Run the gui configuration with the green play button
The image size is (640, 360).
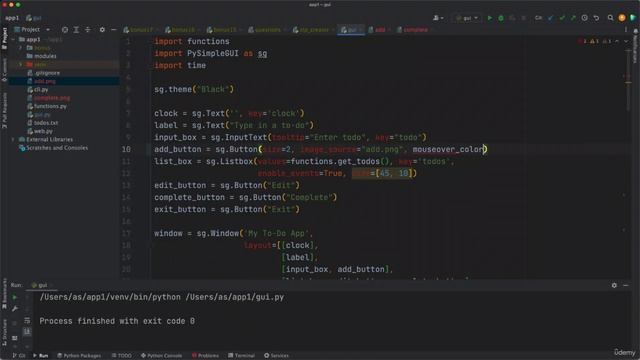coord(489,18)
